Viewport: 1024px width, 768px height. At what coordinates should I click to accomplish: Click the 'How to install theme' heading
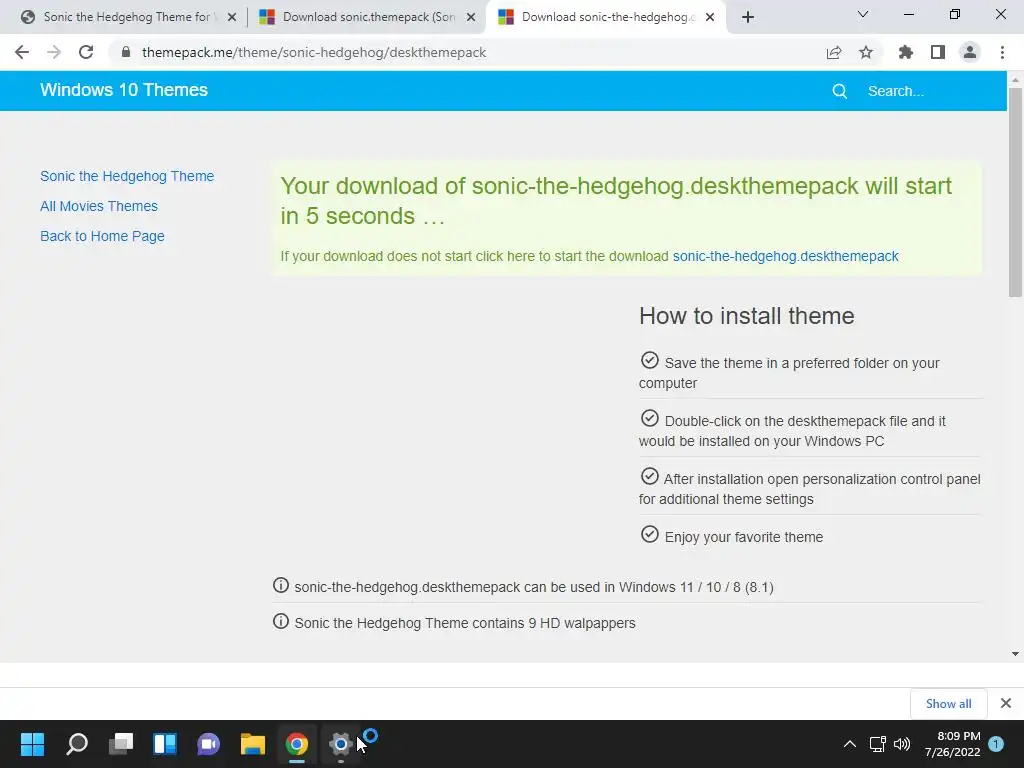(746, 316)
